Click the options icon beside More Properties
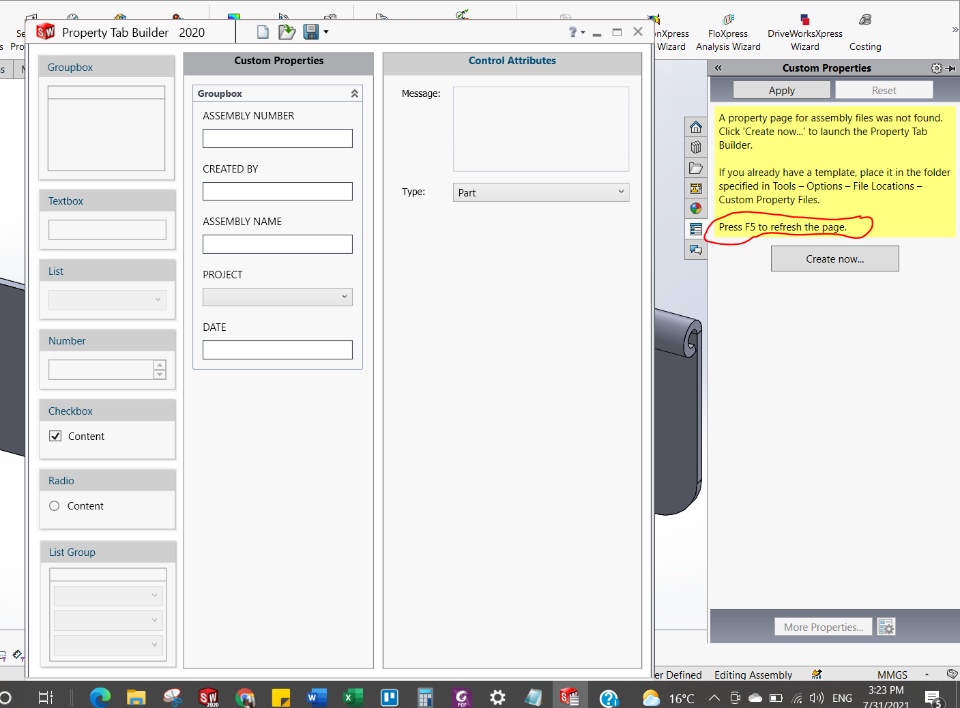960x708 pixels. [886, 627]
